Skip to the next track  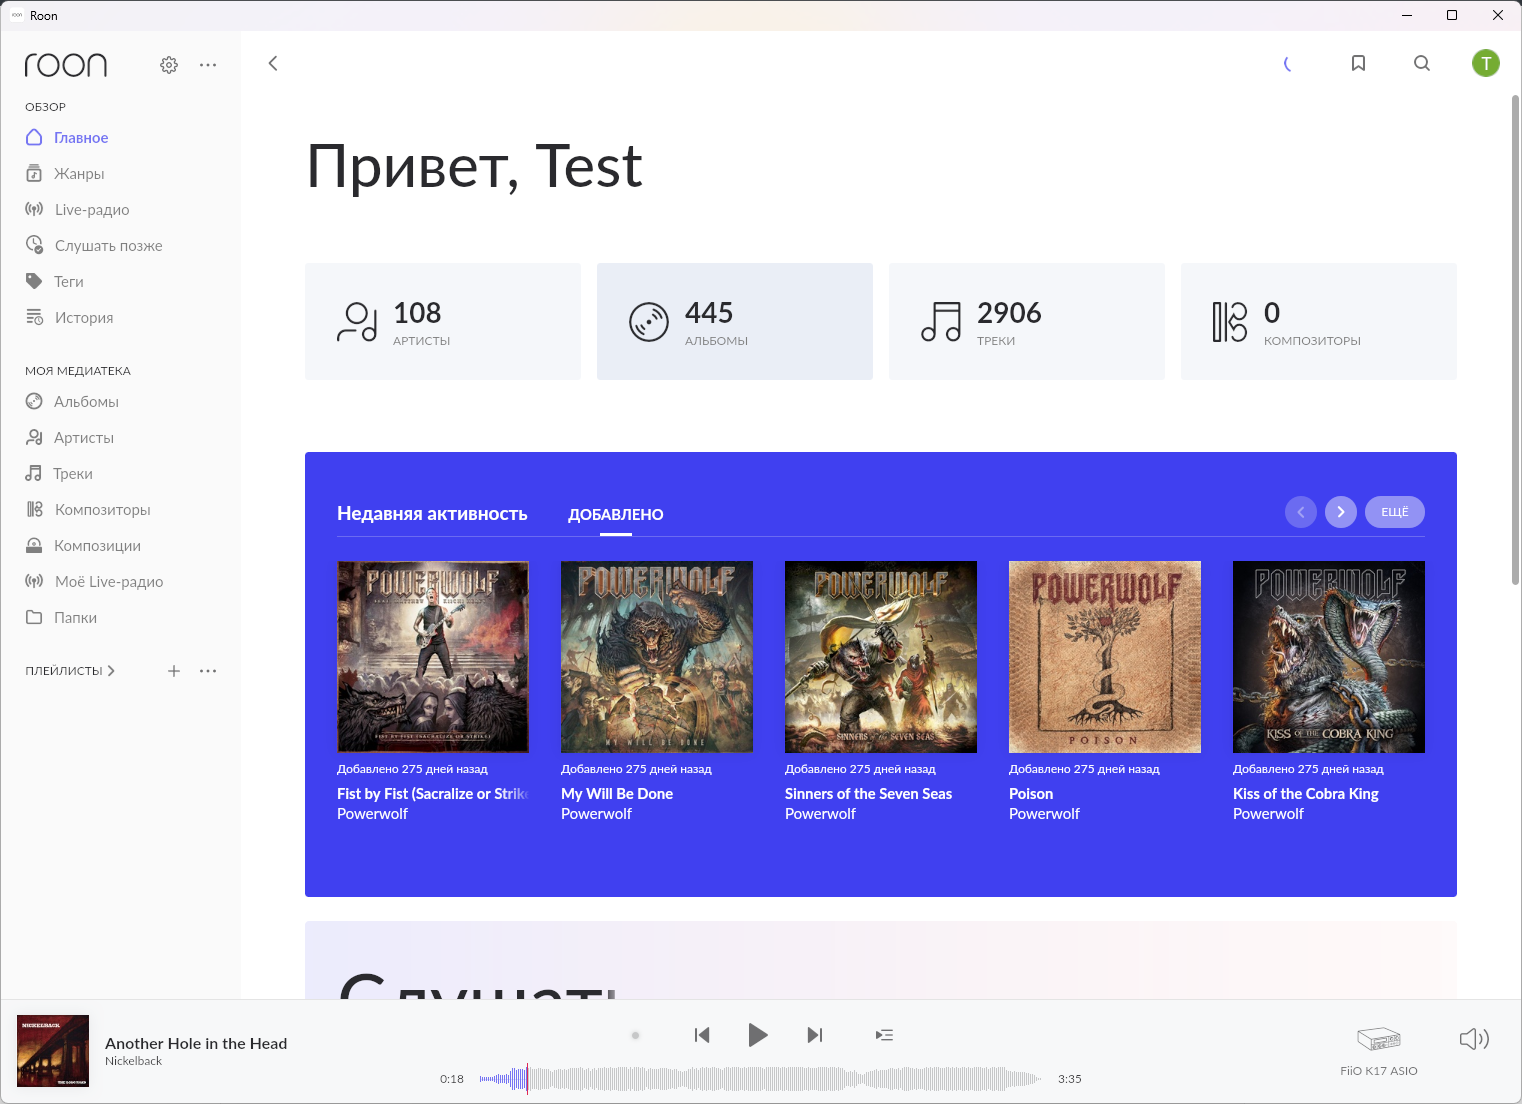coord(815,1035)
